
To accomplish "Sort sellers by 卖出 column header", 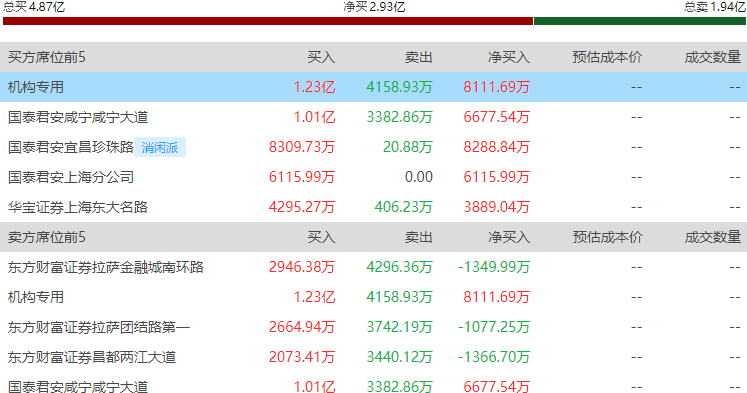I will tap(419, 237).
